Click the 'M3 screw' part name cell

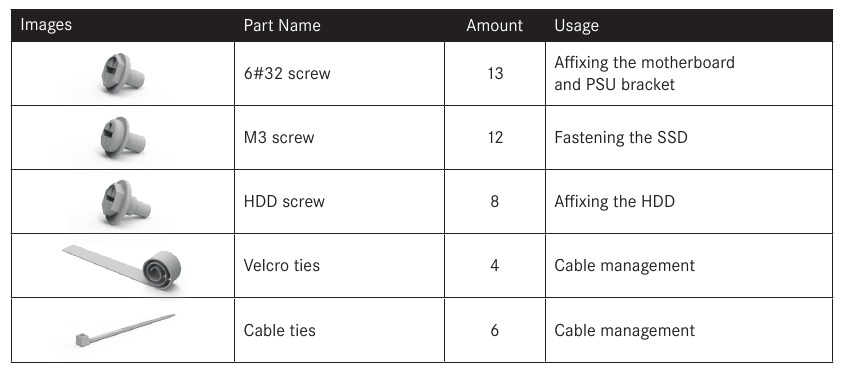[x=340, y=137]
